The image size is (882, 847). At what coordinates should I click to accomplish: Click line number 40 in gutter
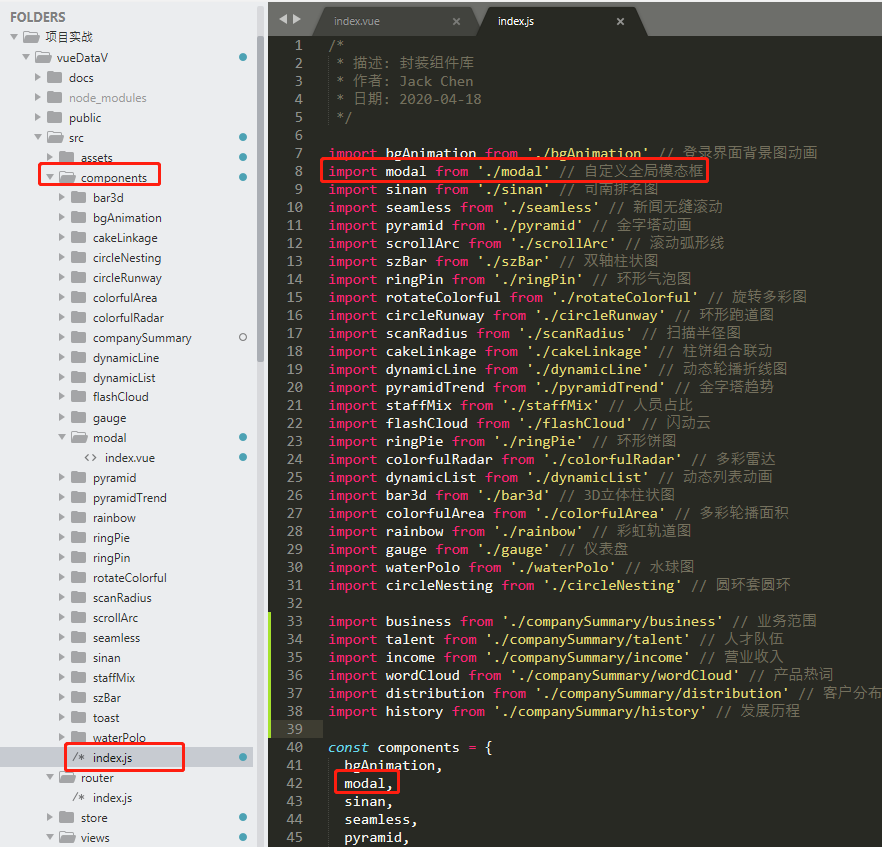tap(294, 747)
